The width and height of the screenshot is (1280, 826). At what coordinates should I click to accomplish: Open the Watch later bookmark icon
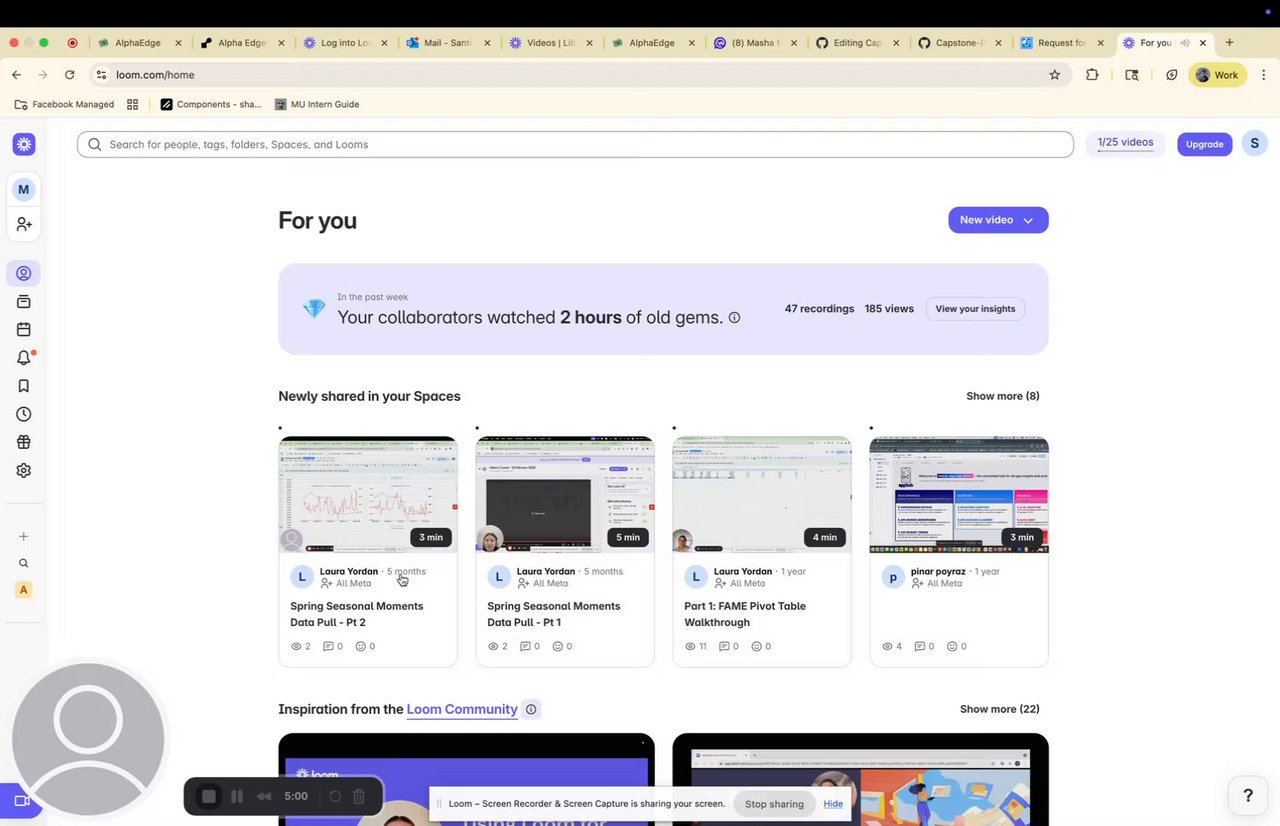(x=24, y=386)
